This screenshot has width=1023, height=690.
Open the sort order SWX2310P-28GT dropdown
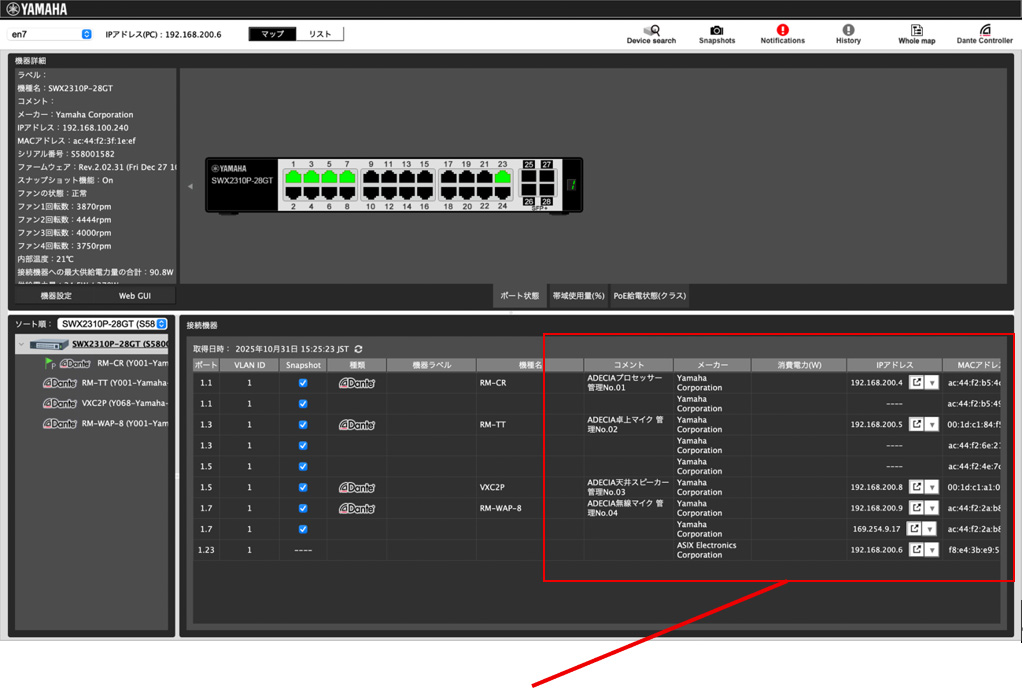tap(112, 324)
